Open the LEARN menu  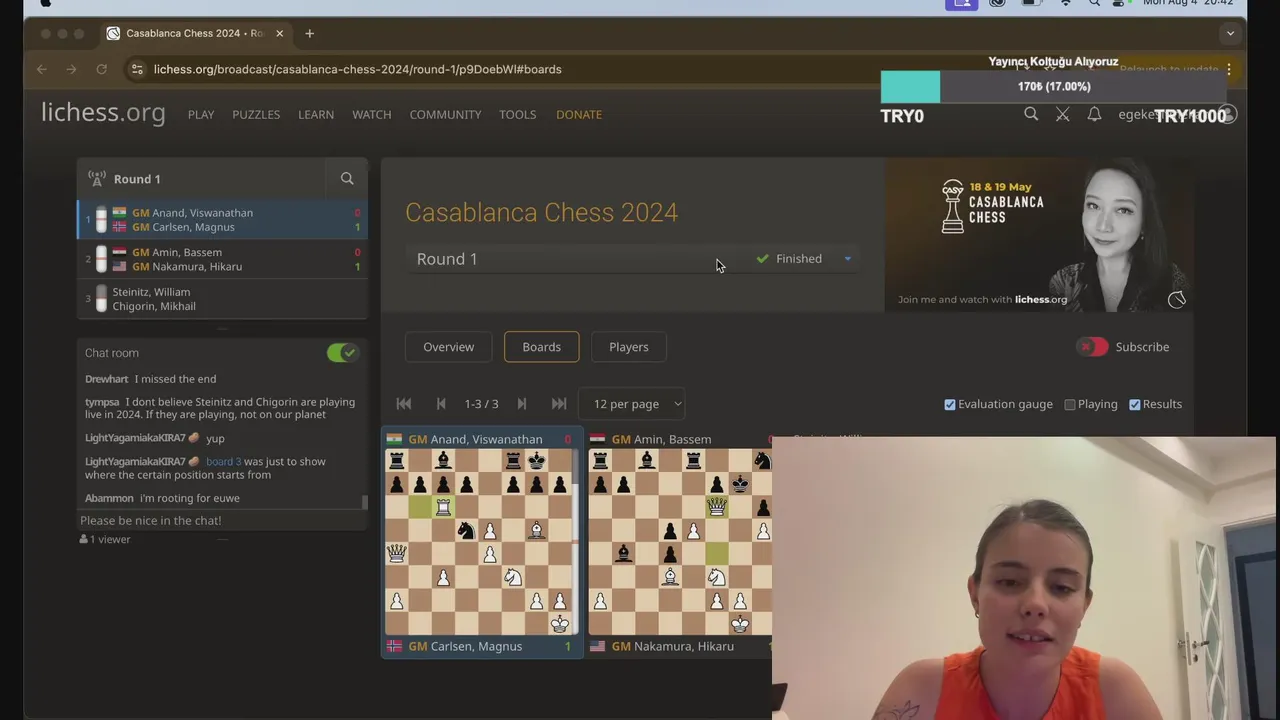pyautogui.click(x=316, y=114)
